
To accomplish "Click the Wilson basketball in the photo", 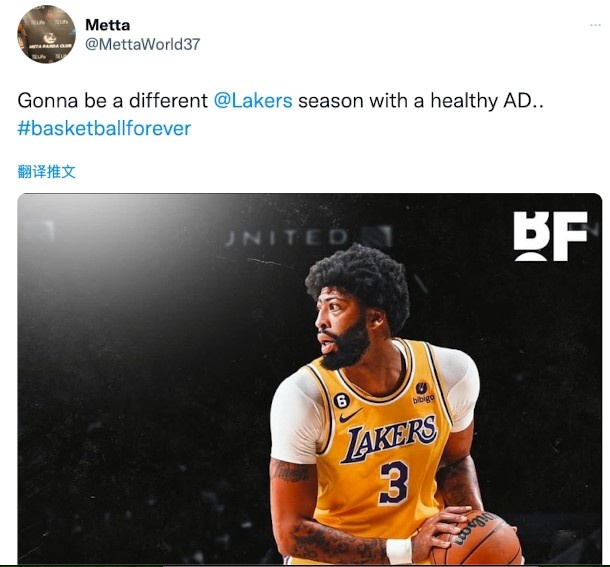I will click(480, 541).
